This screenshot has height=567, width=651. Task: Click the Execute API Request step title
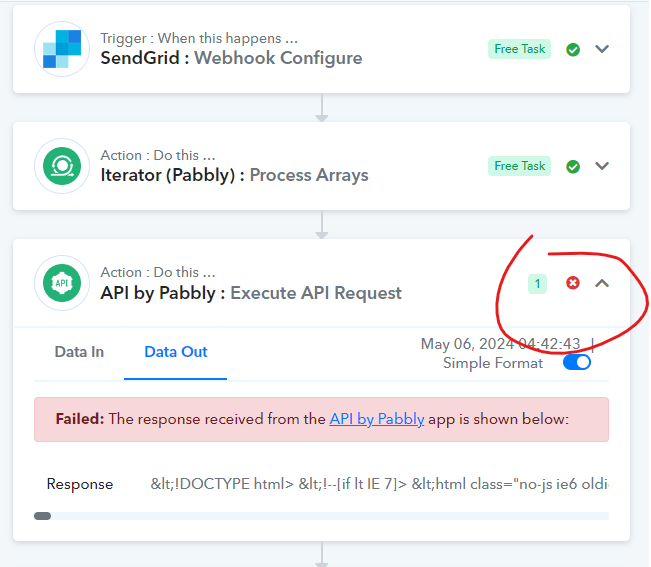316,293
